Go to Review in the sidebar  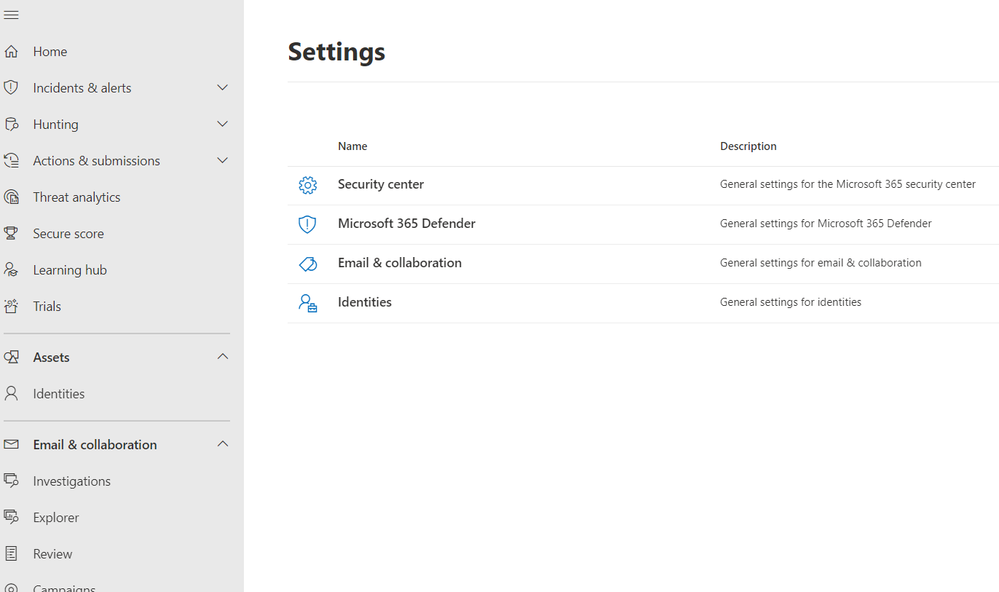point(53,554)
